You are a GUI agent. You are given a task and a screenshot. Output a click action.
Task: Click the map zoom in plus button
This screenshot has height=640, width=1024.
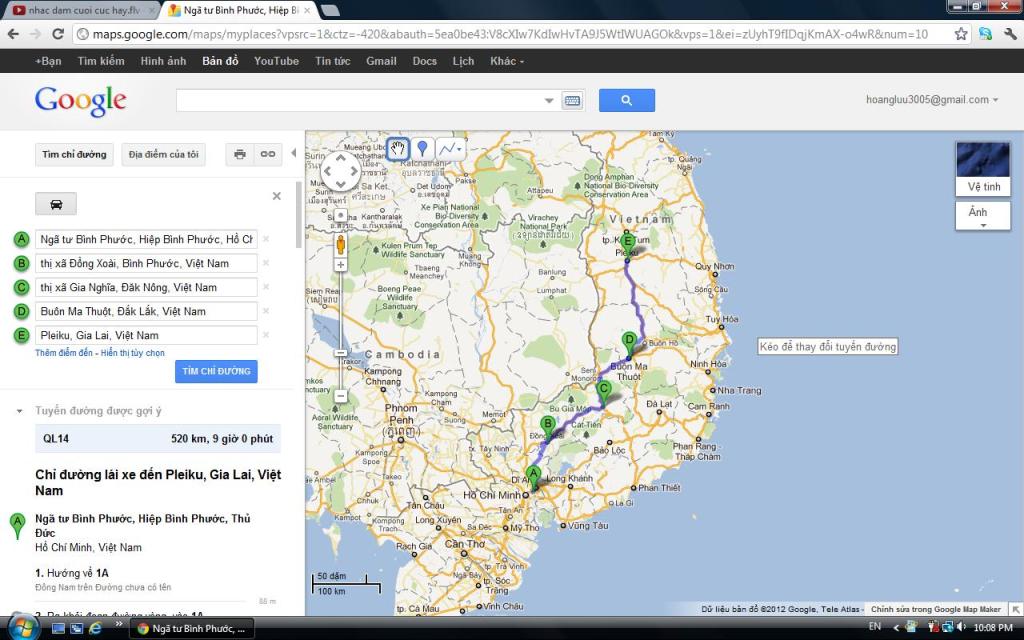point(340,264)
